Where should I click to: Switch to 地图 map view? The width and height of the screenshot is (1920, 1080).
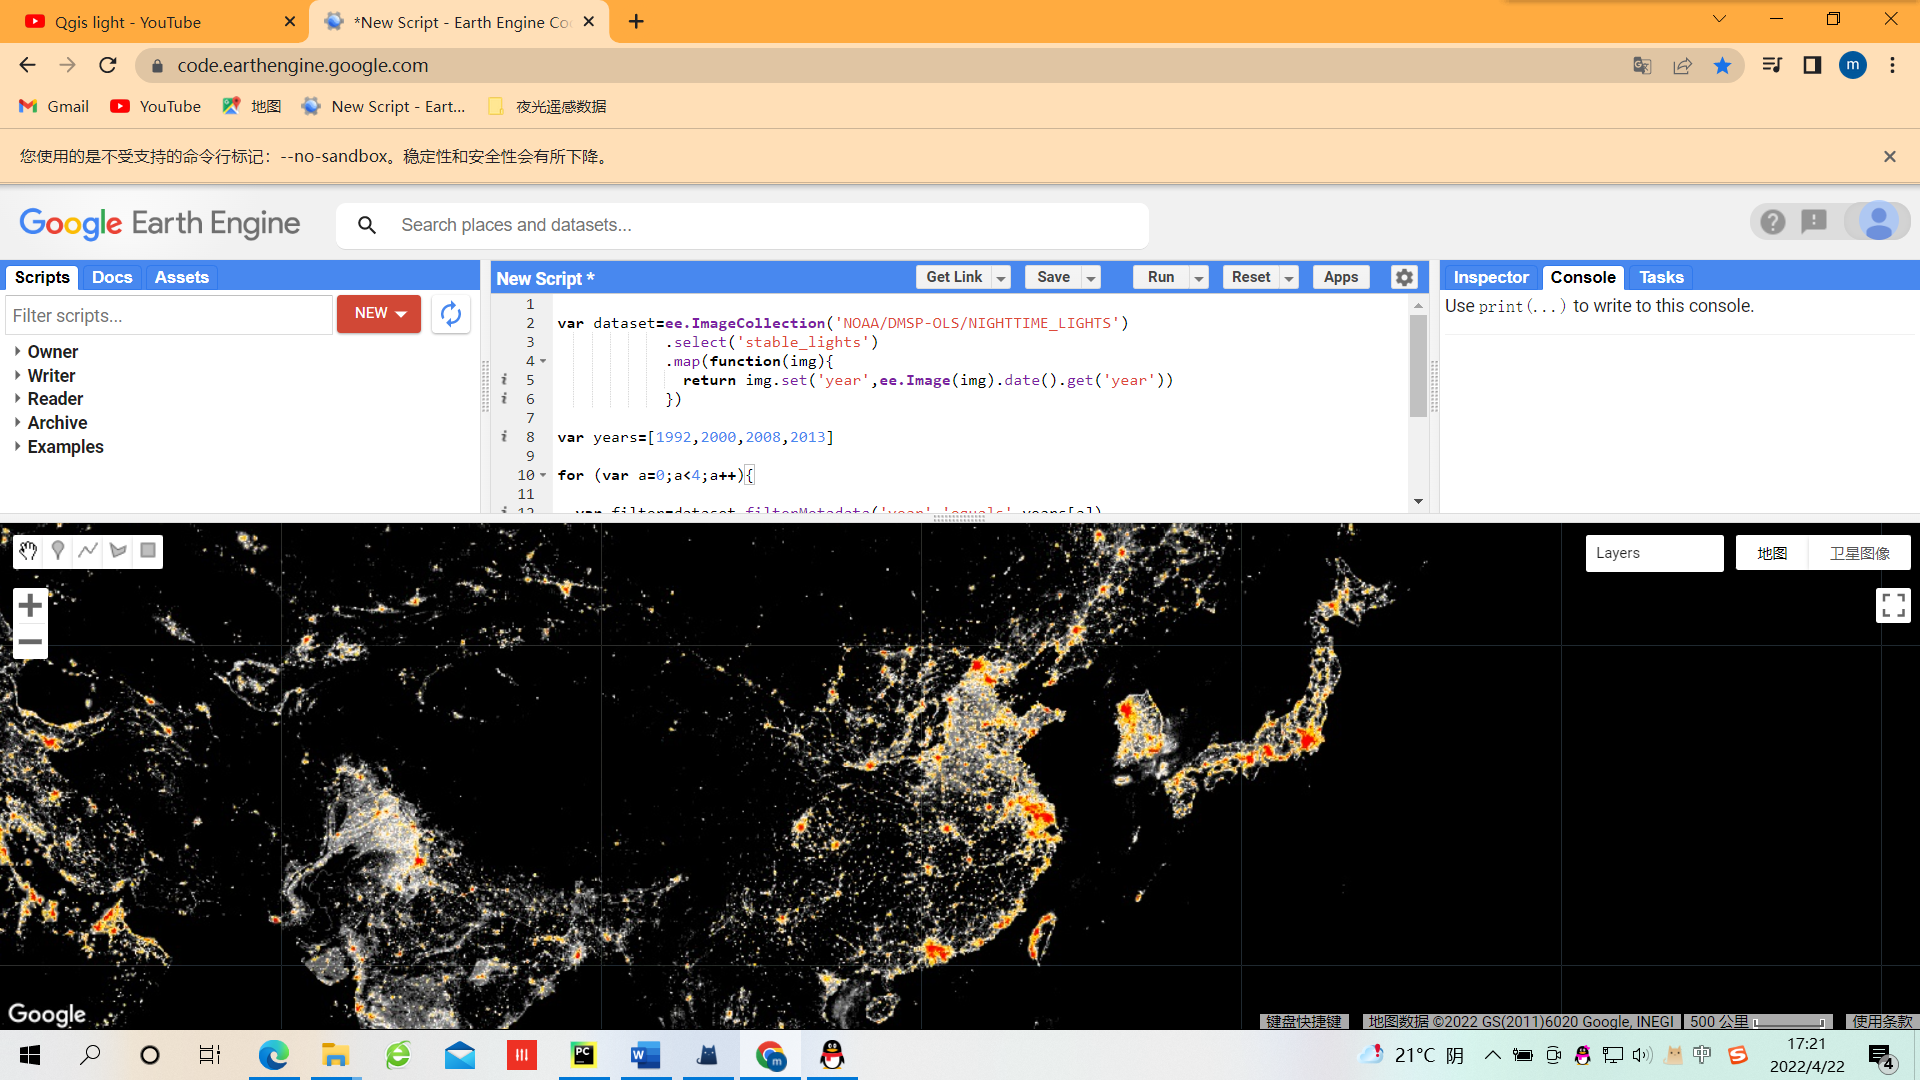[1770, 552]
